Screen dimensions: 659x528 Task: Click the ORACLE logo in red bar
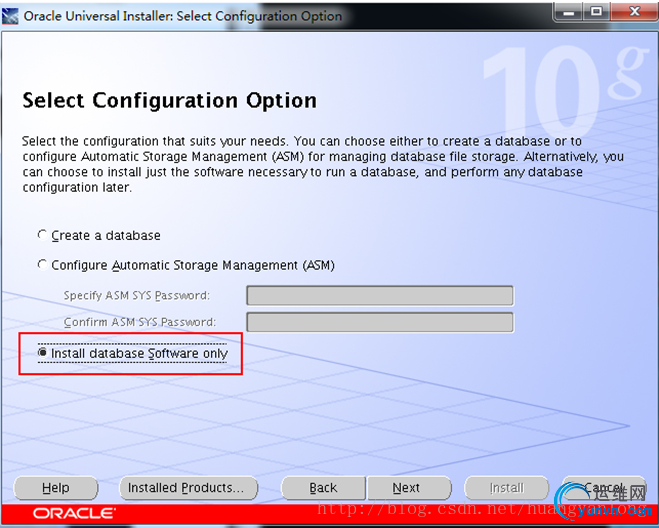(x=74, y=513)
